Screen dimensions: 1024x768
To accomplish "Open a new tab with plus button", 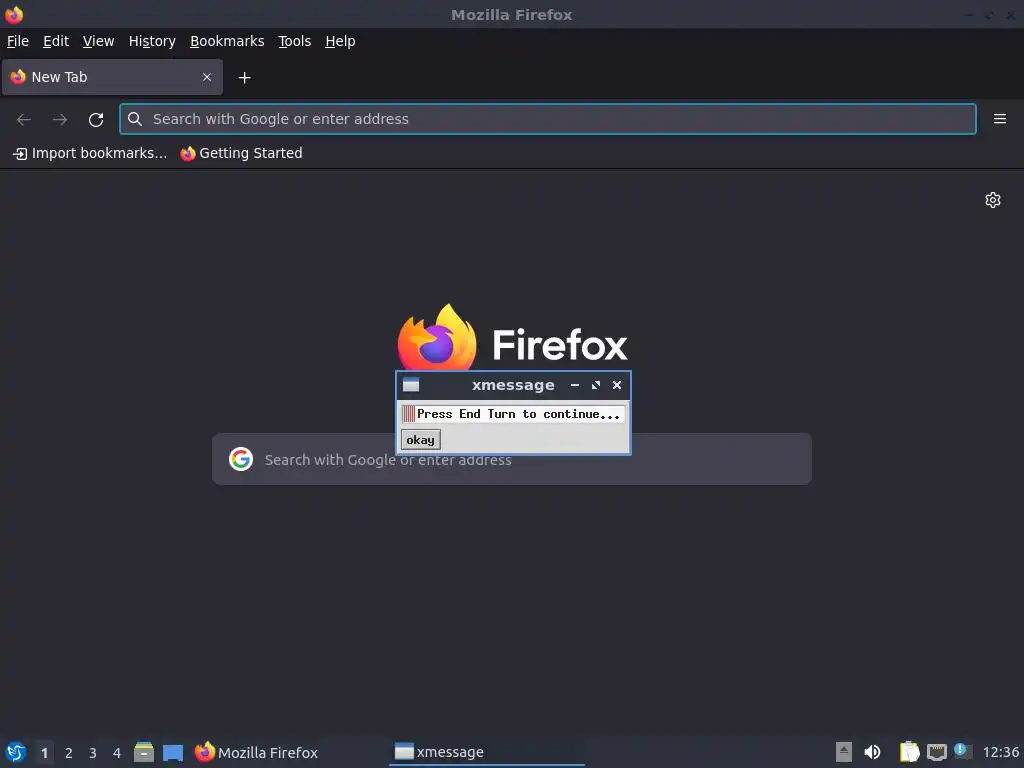I will click(244, 78).
